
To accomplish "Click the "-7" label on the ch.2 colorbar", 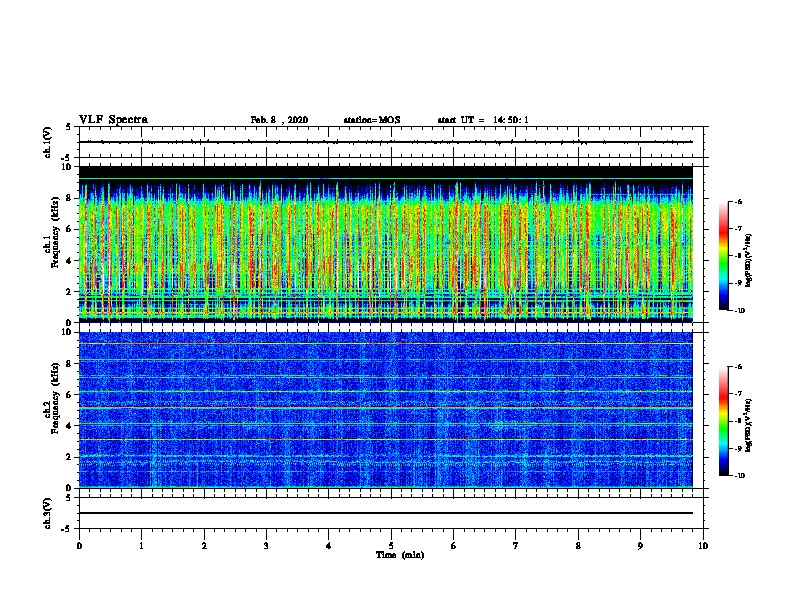I will pos(739,393).
